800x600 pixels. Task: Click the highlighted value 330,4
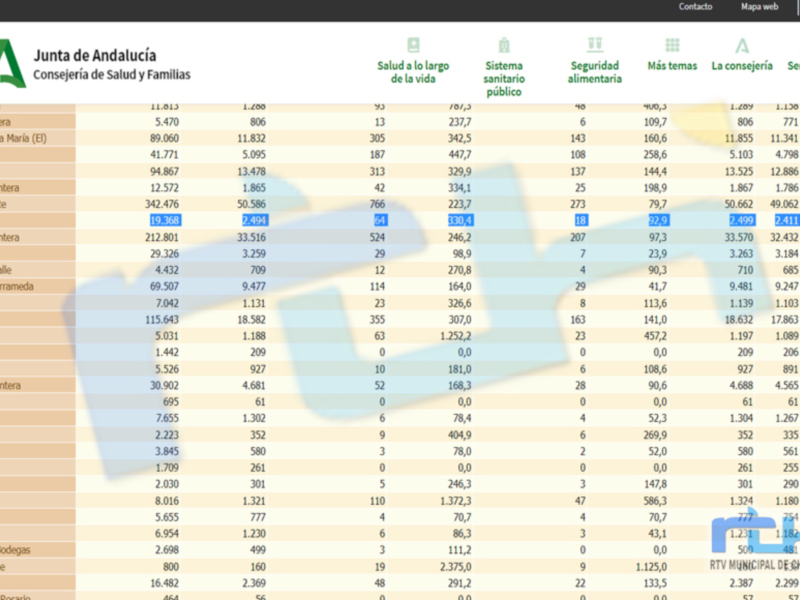click(460, 220)
